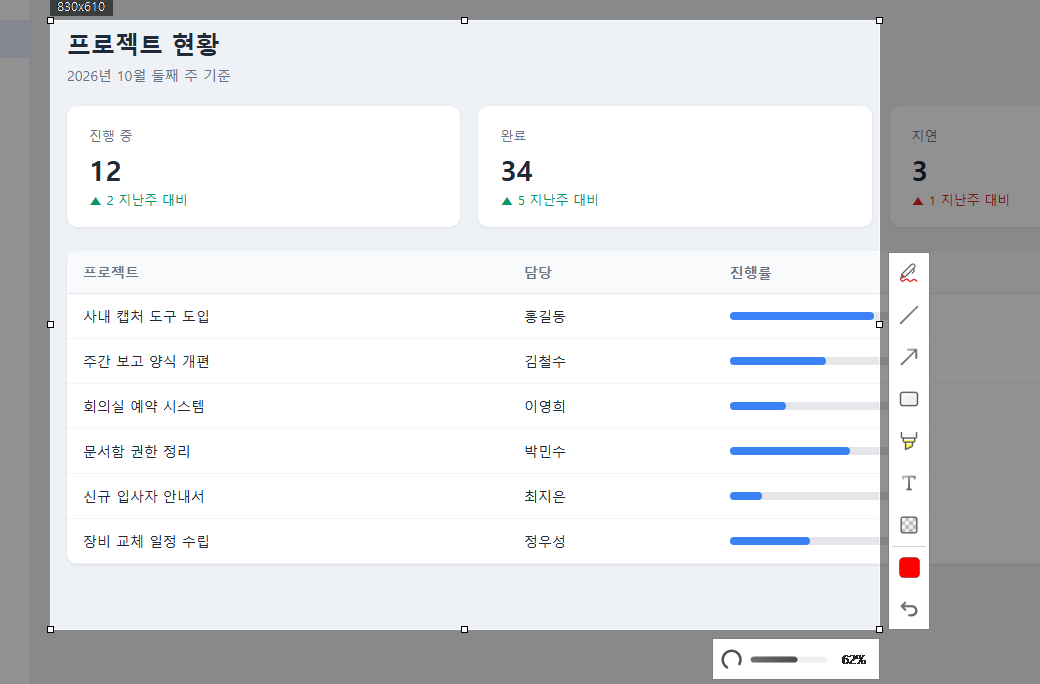Click the progress bar for 문서함 권한 정리
Screen dimensions: 1040x684
809,451
